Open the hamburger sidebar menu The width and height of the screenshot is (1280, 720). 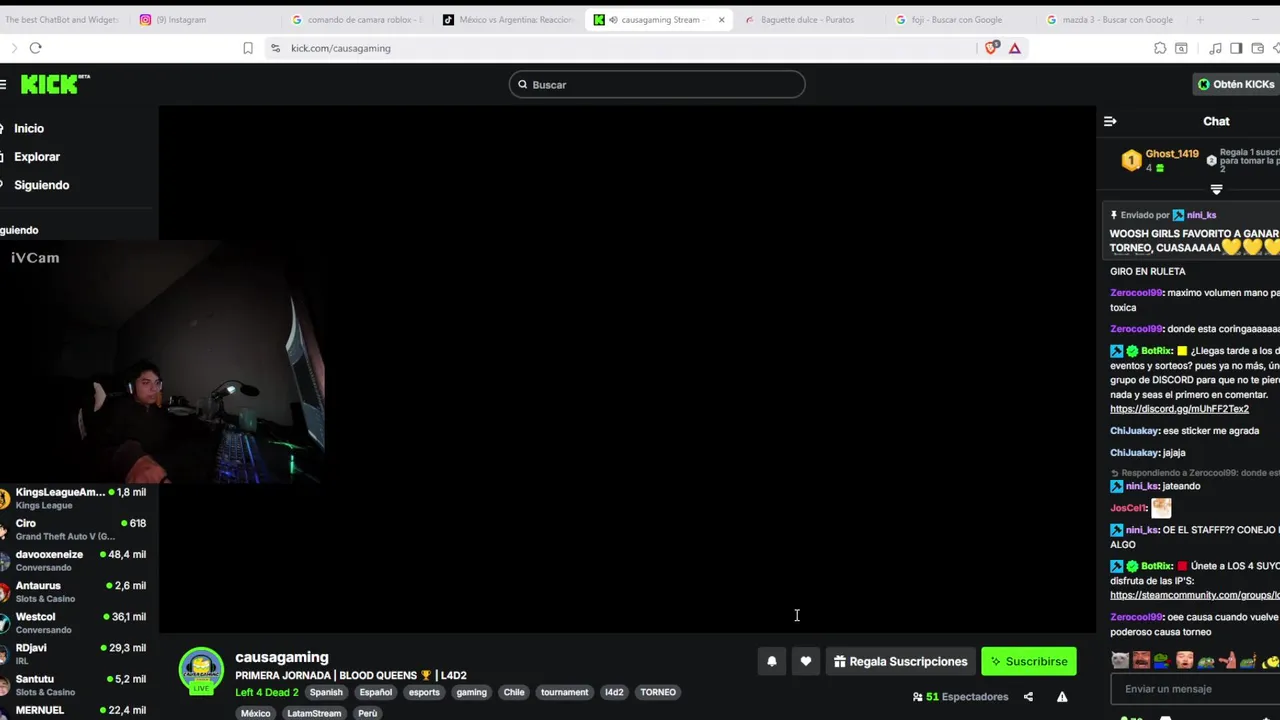pyautogui.click(x=3, y=85)
